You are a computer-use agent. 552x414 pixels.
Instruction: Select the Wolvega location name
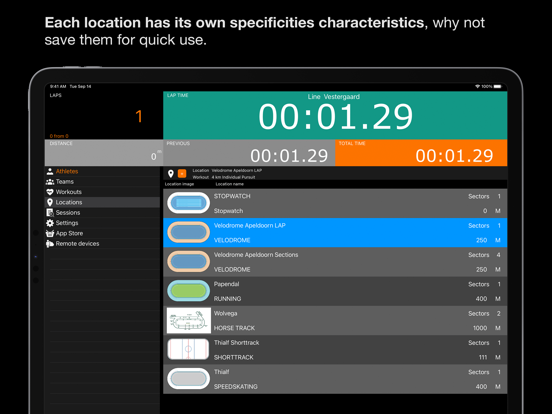225,313
